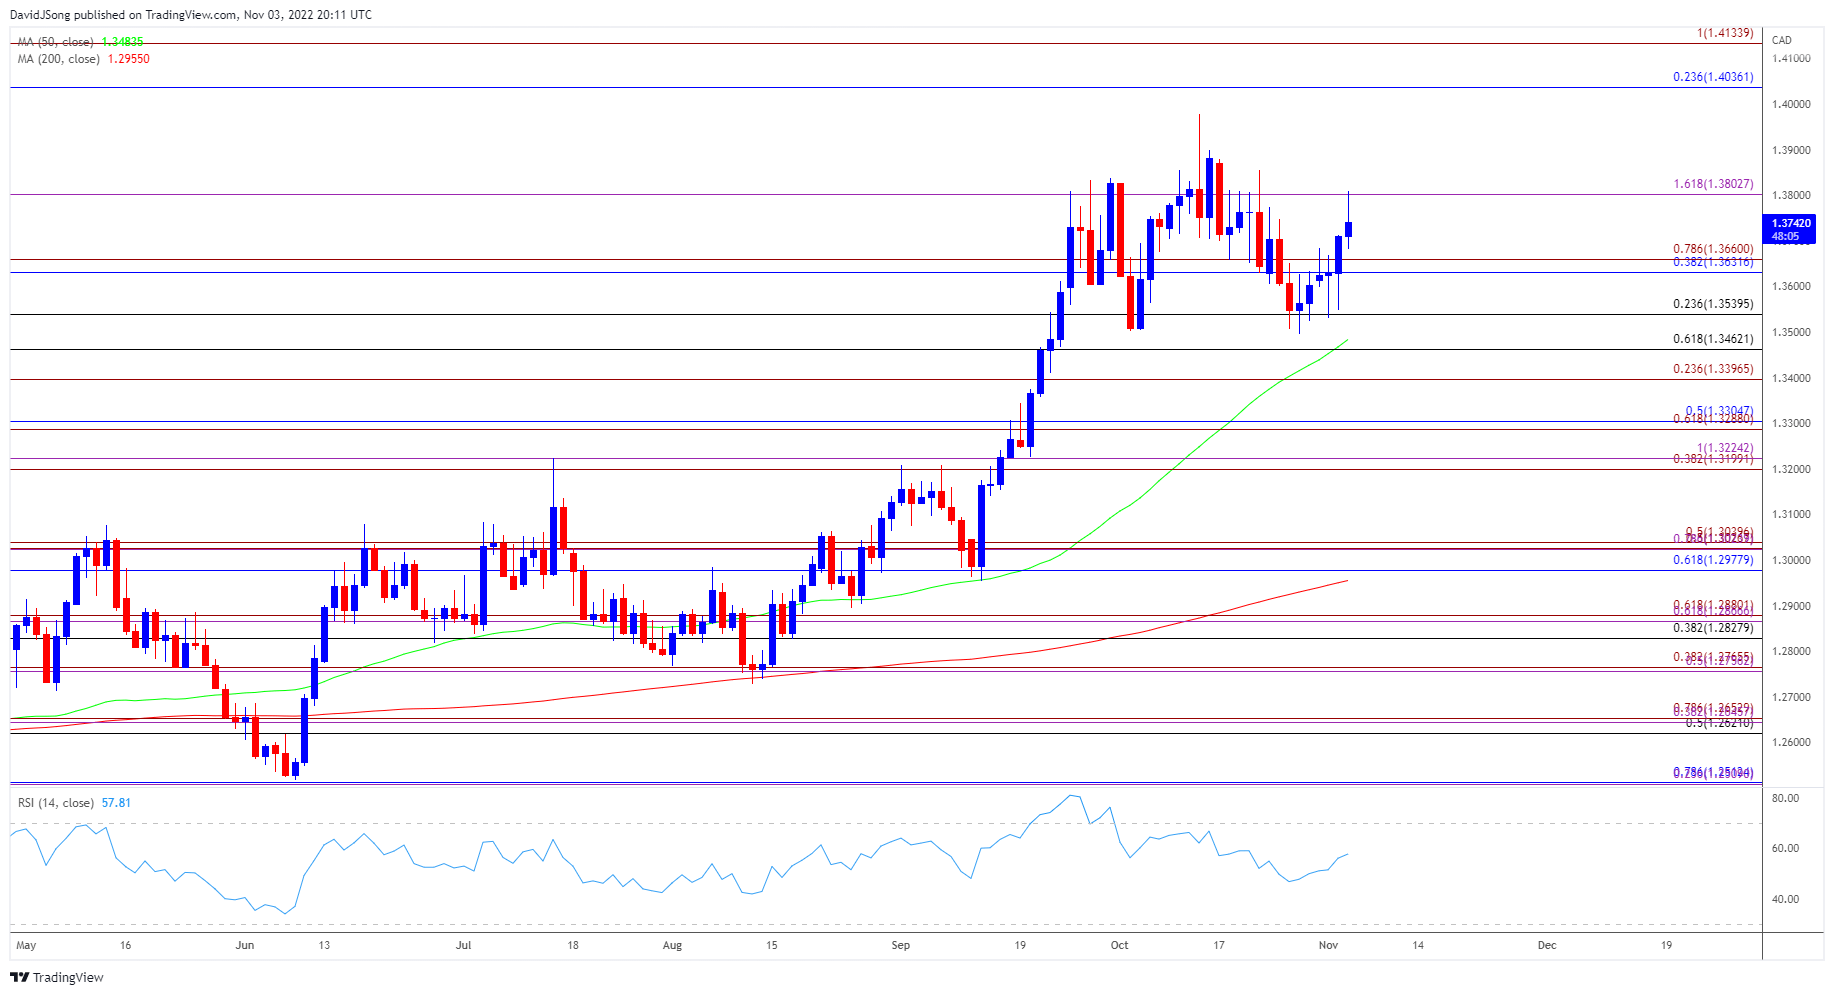Click the Fibonacci label 0.786(1.36600)
Viewport: 1834px width, 995px height.
coord(1713,250)
